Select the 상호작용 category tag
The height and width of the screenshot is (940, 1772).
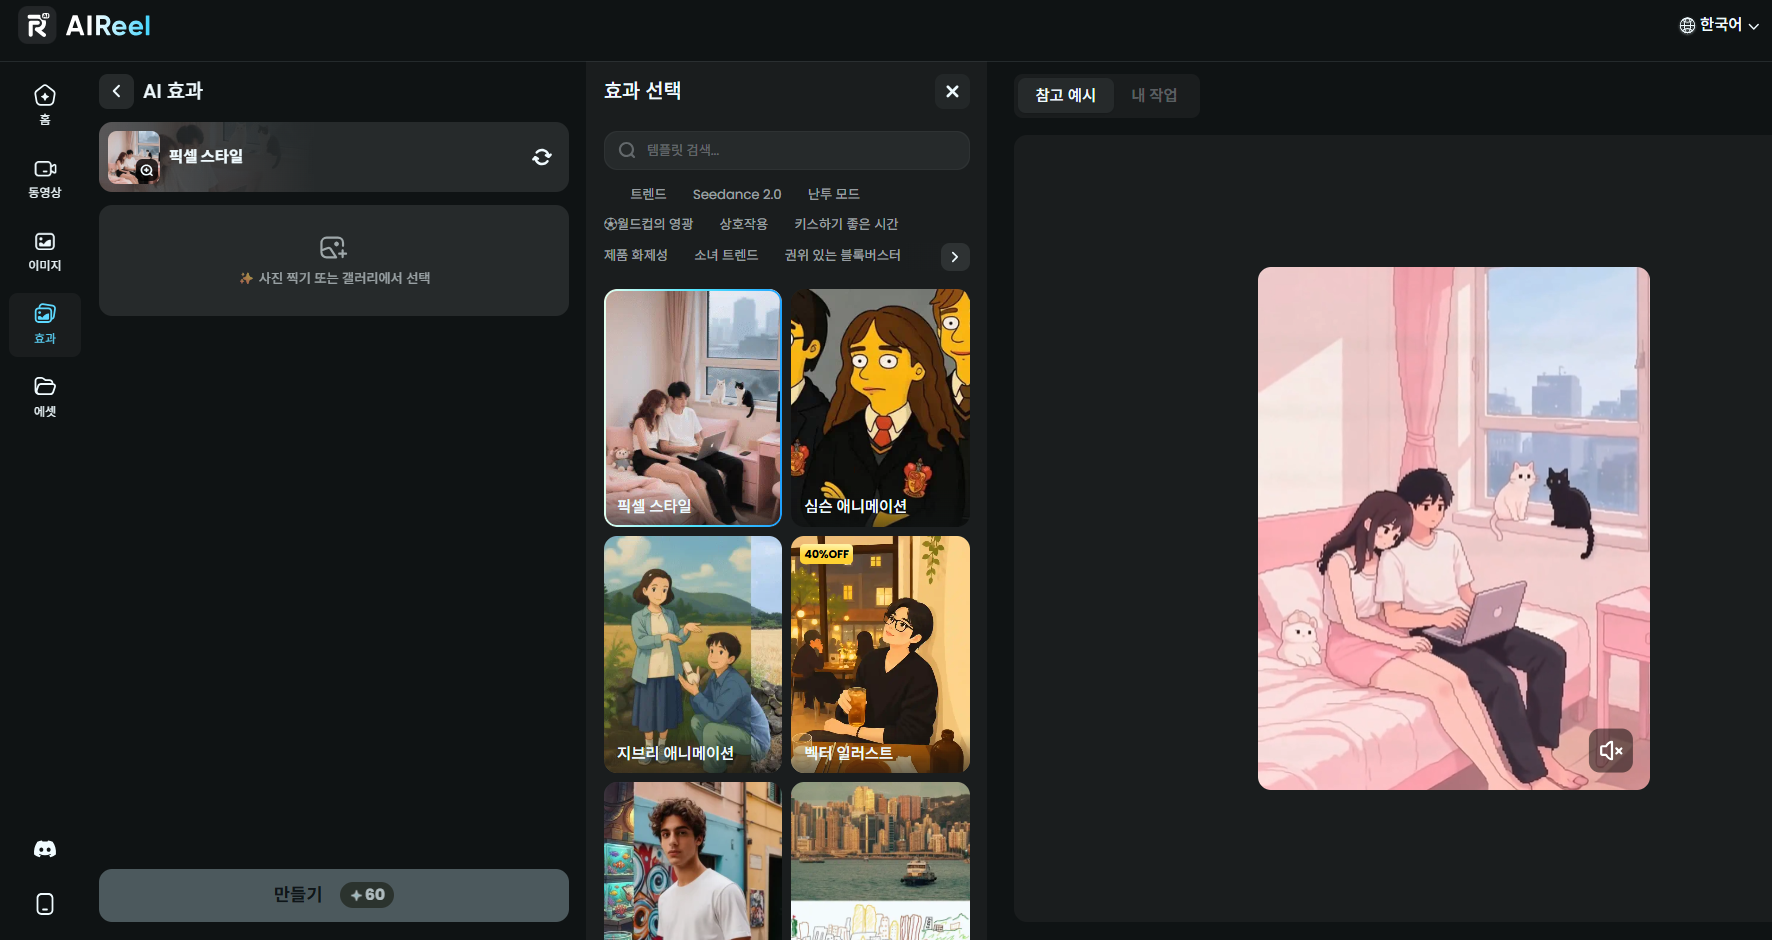744,224
